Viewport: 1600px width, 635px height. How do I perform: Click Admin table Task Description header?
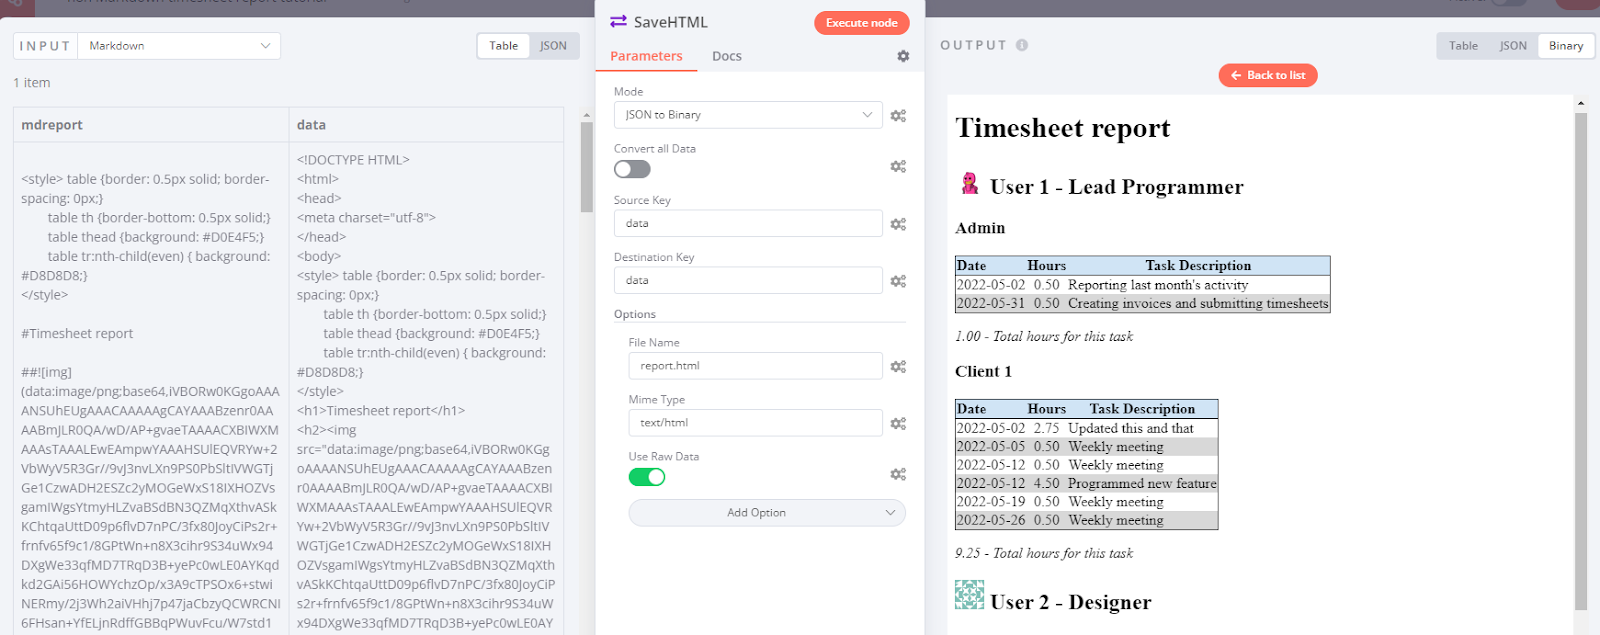tap(1198, 266)
